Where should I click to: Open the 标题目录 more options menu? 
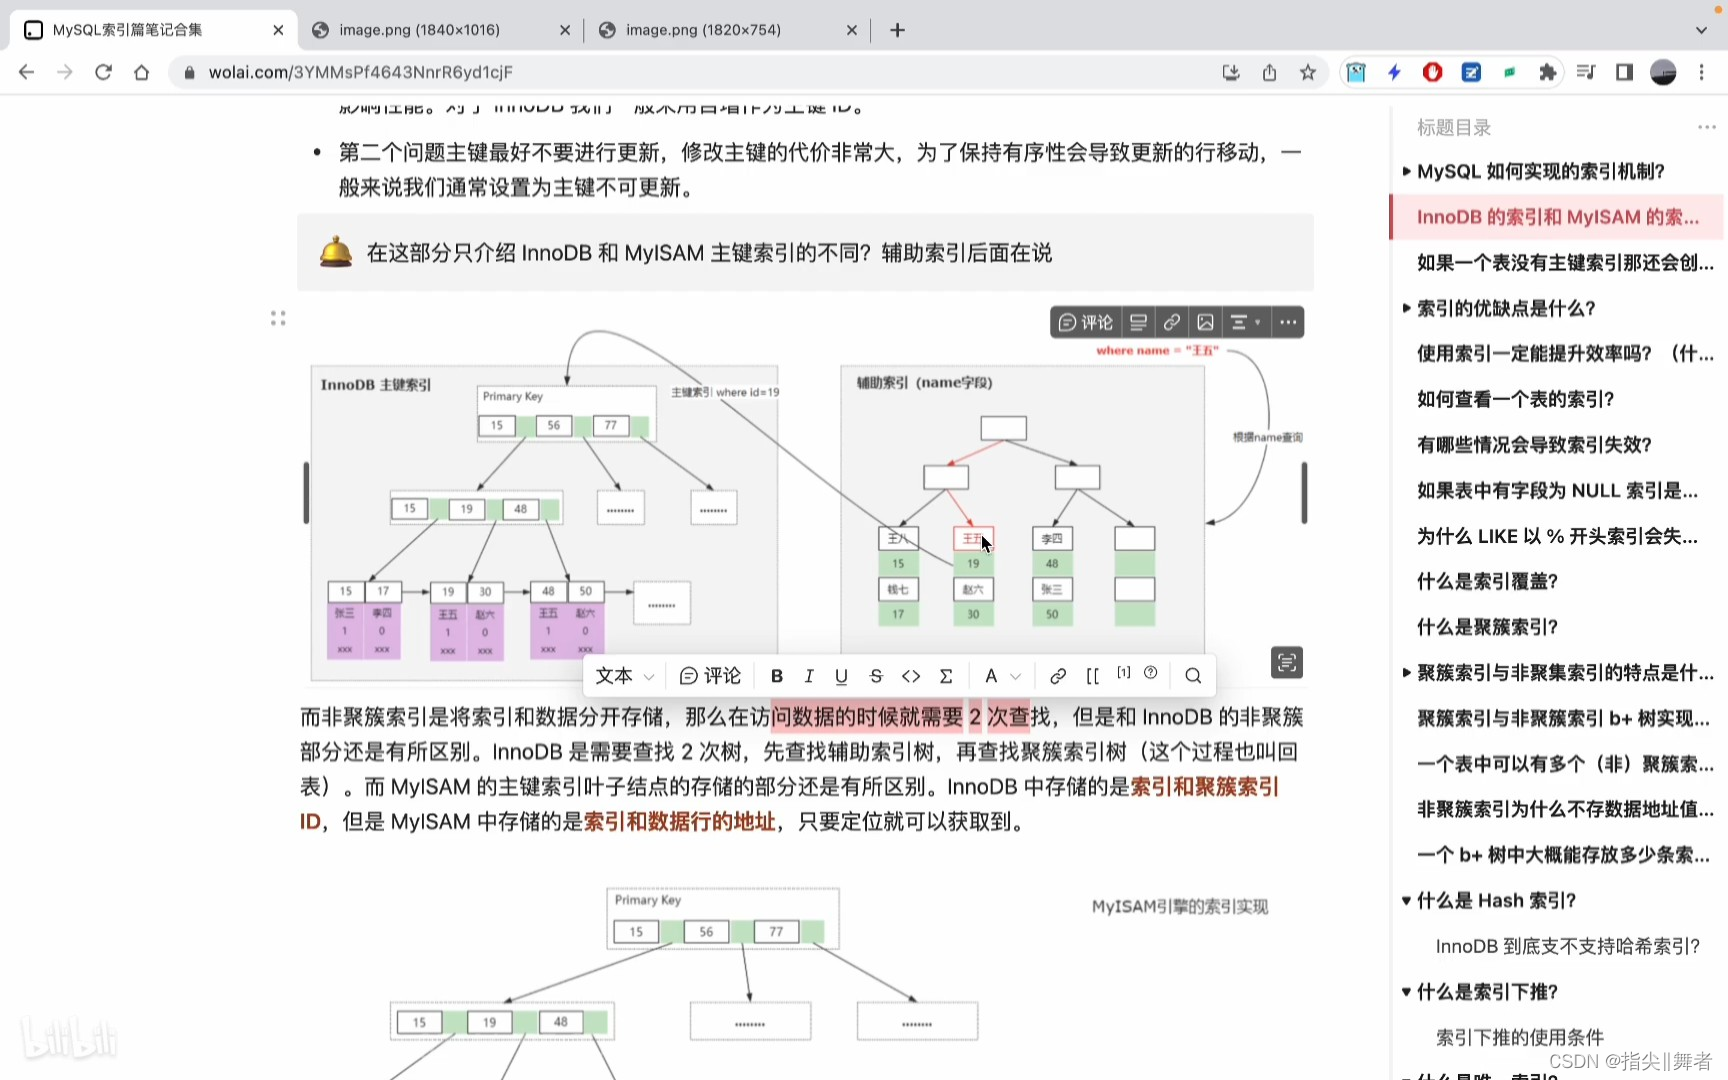[x=1706, y=127]
